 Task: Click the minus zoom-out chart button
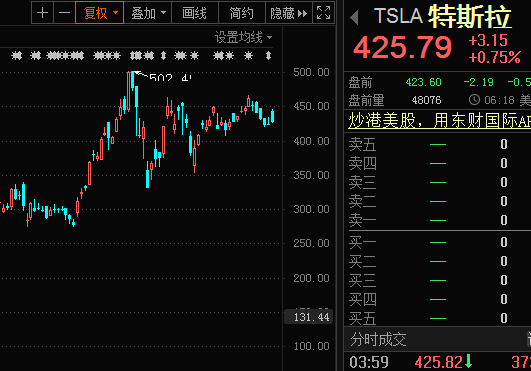[64, 13]
